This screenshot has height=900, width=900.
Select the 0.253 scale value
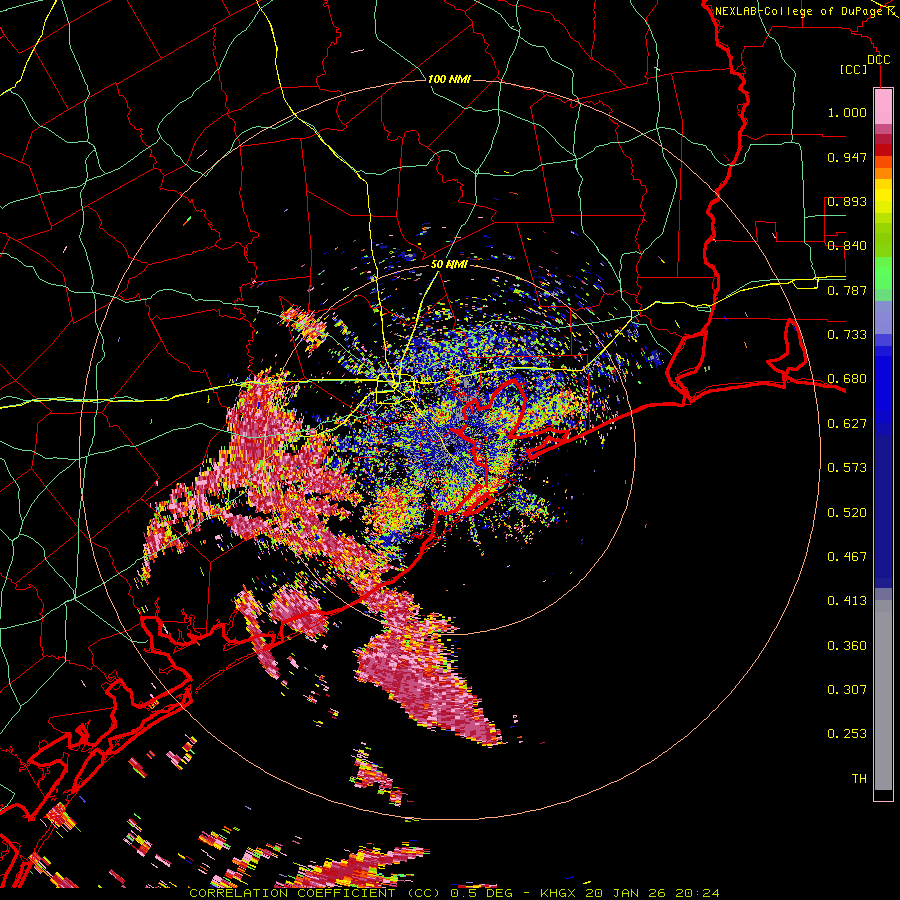(x=847, y=734)
